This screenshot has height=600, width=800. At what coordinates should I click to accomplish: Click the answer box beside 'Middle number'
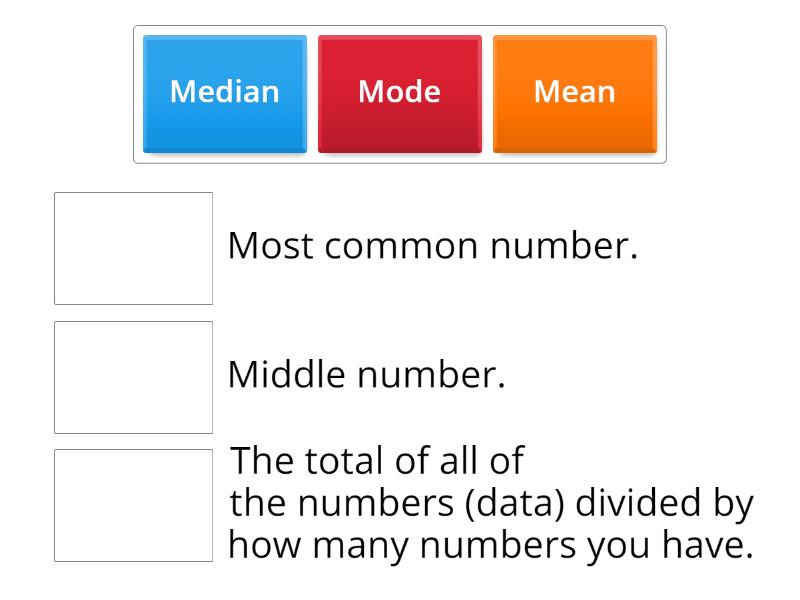tap(134, 375)
